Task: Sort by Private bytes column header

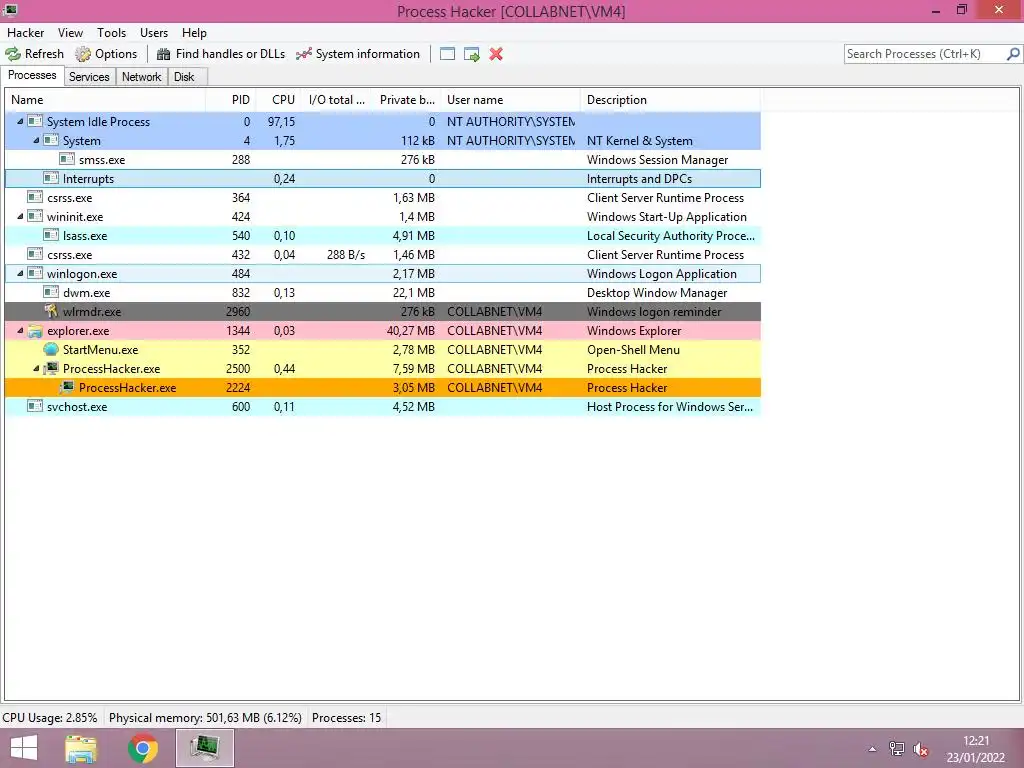Action: coord(406,100)
